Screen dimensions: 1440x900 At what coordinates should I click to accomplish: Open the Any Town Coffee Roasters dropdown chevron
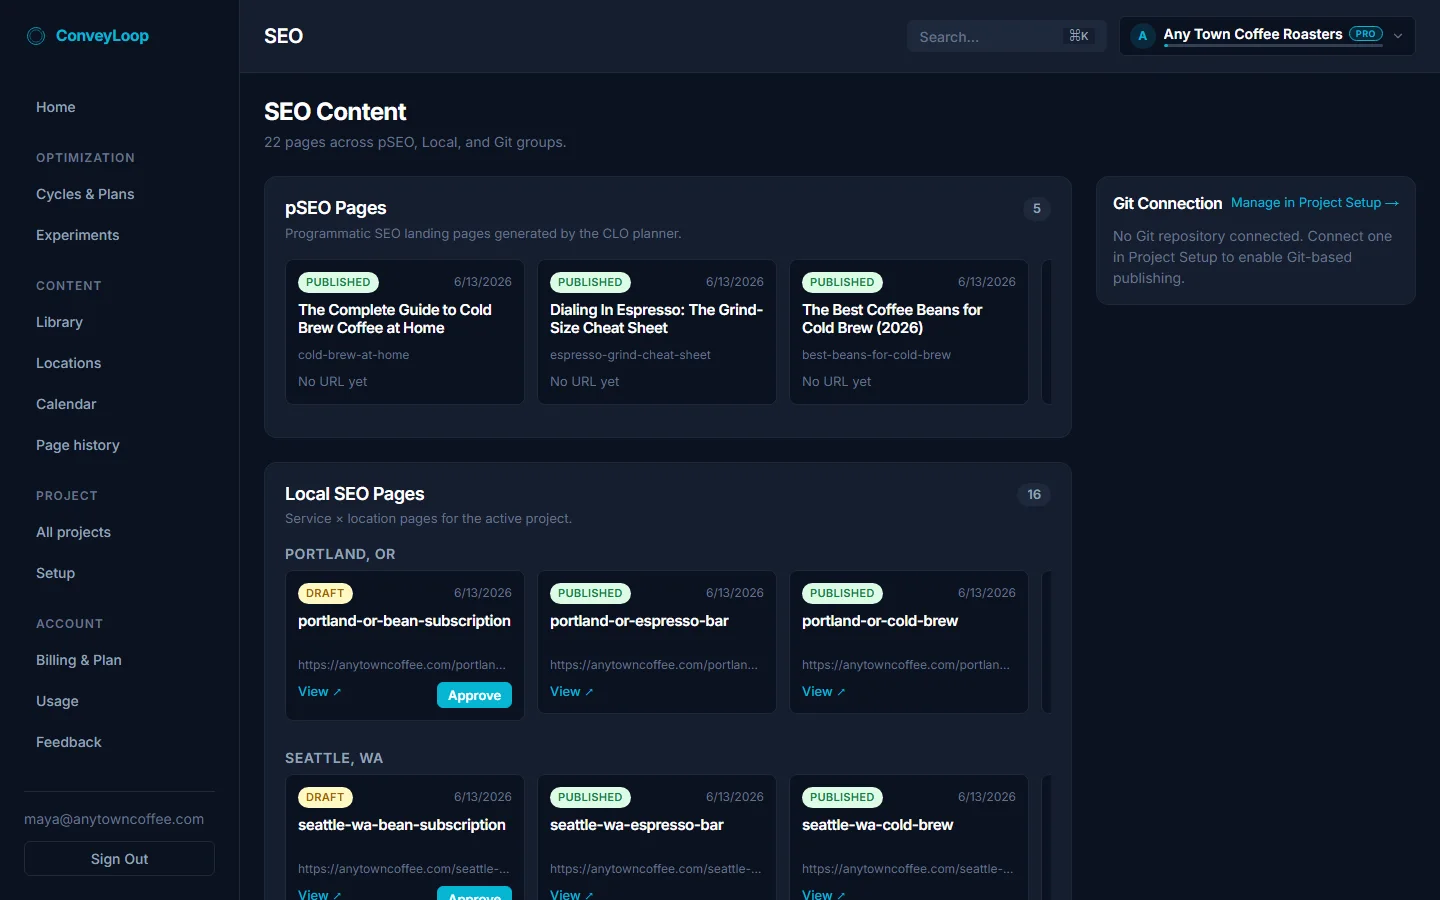click(1398, 36)
